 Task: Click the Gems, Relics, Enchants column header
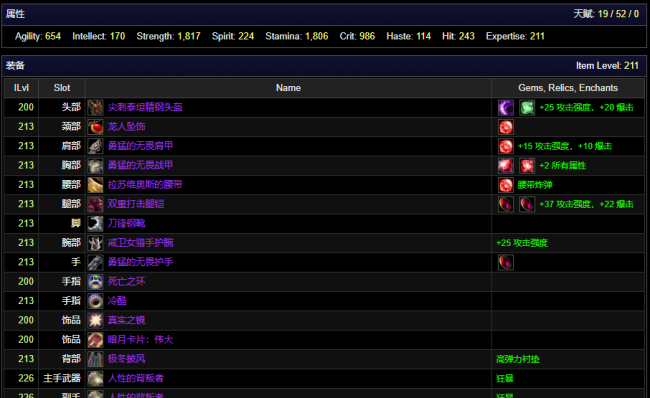(568, 88)
